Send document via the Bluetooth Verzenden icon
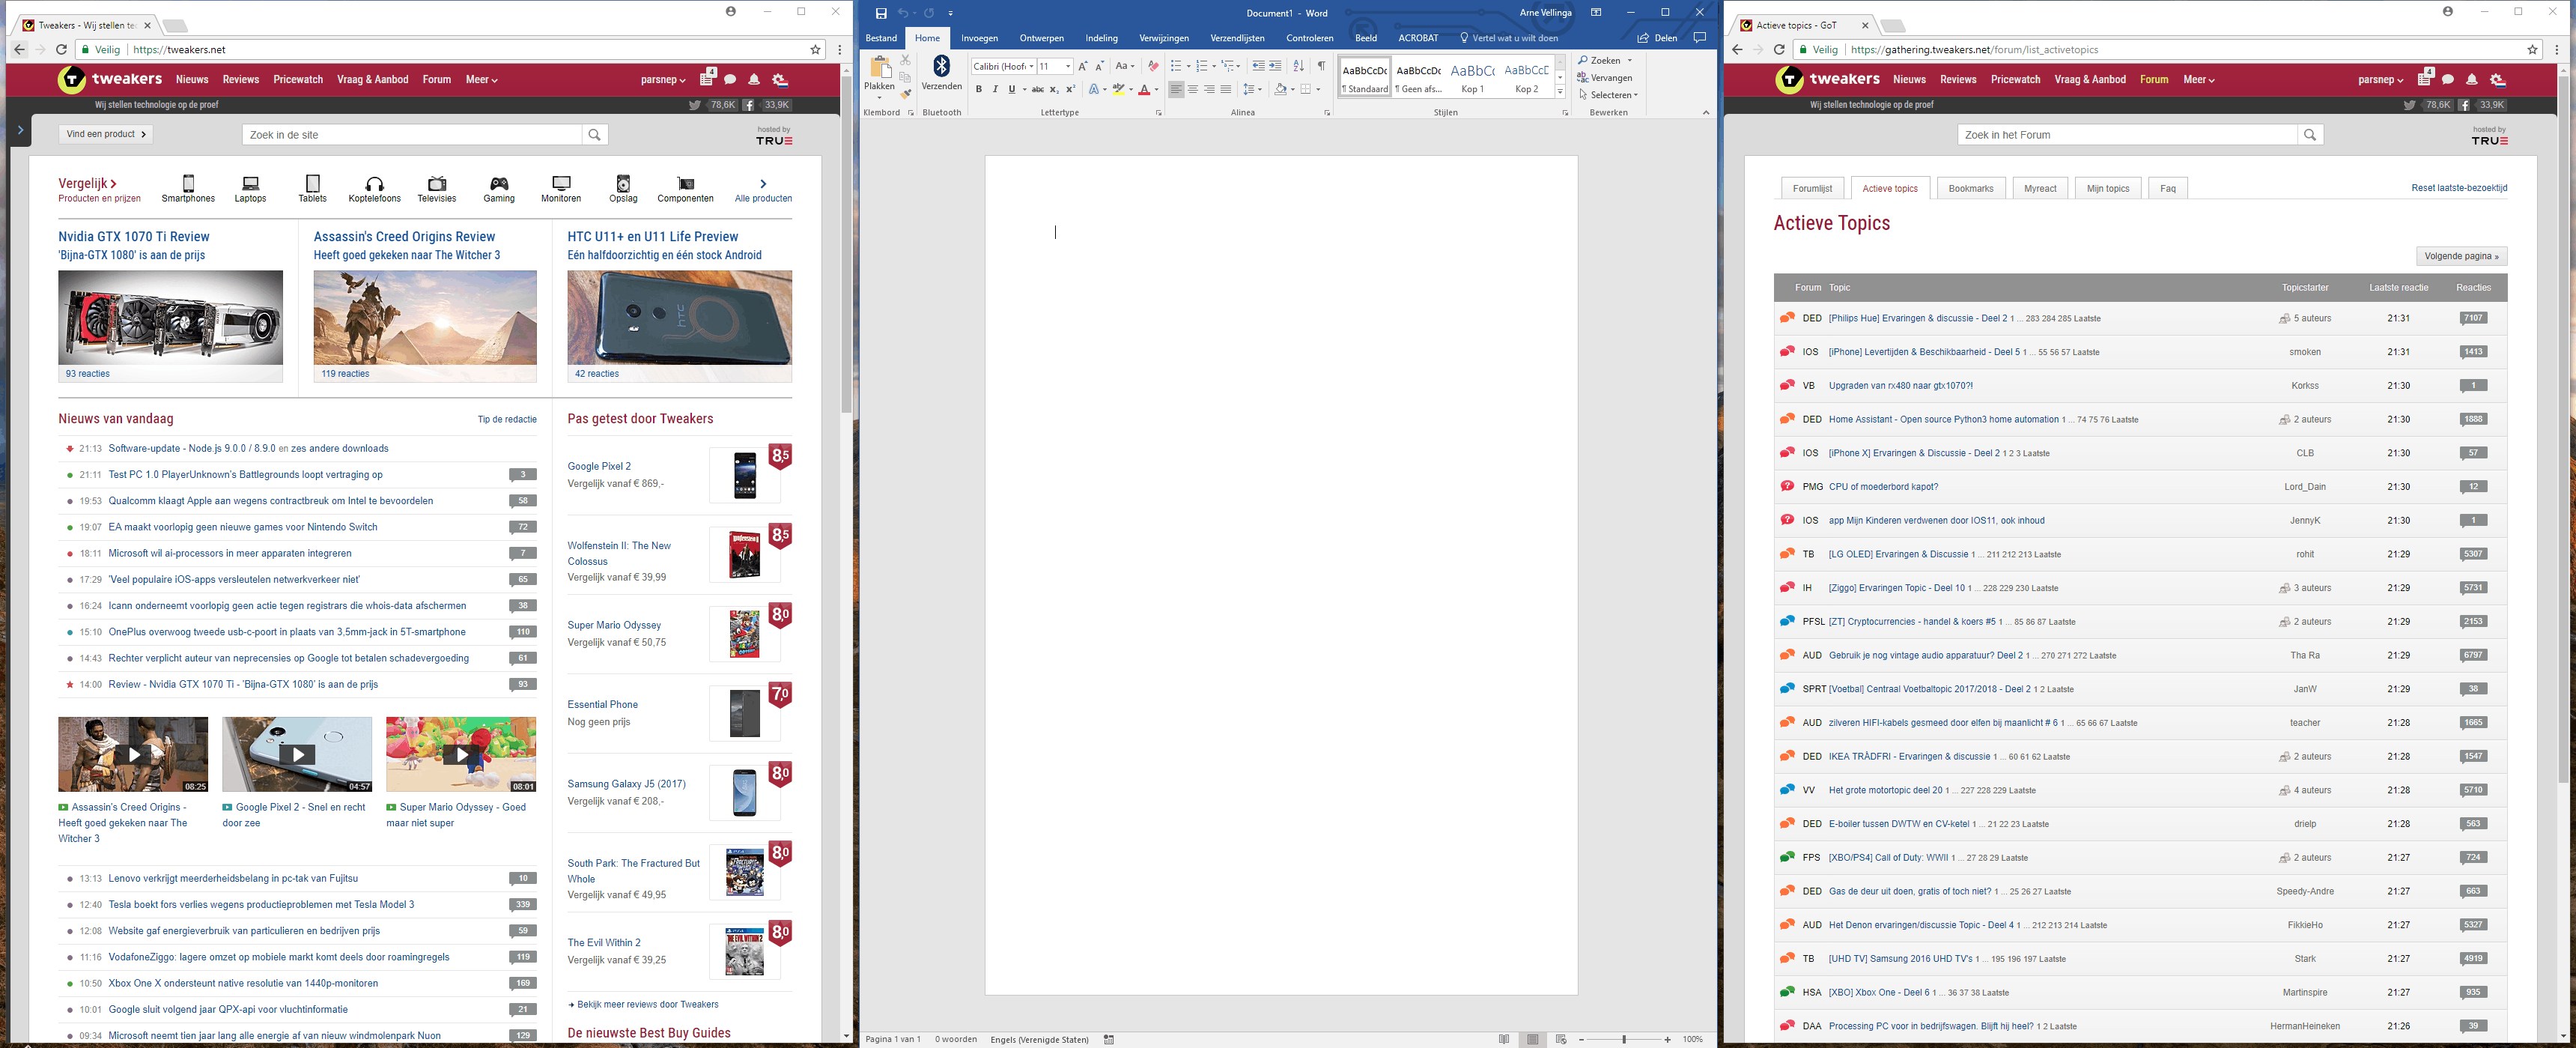Image resolution: width=2576 pixels, height=1048 pixels. (x=941, y=73)
